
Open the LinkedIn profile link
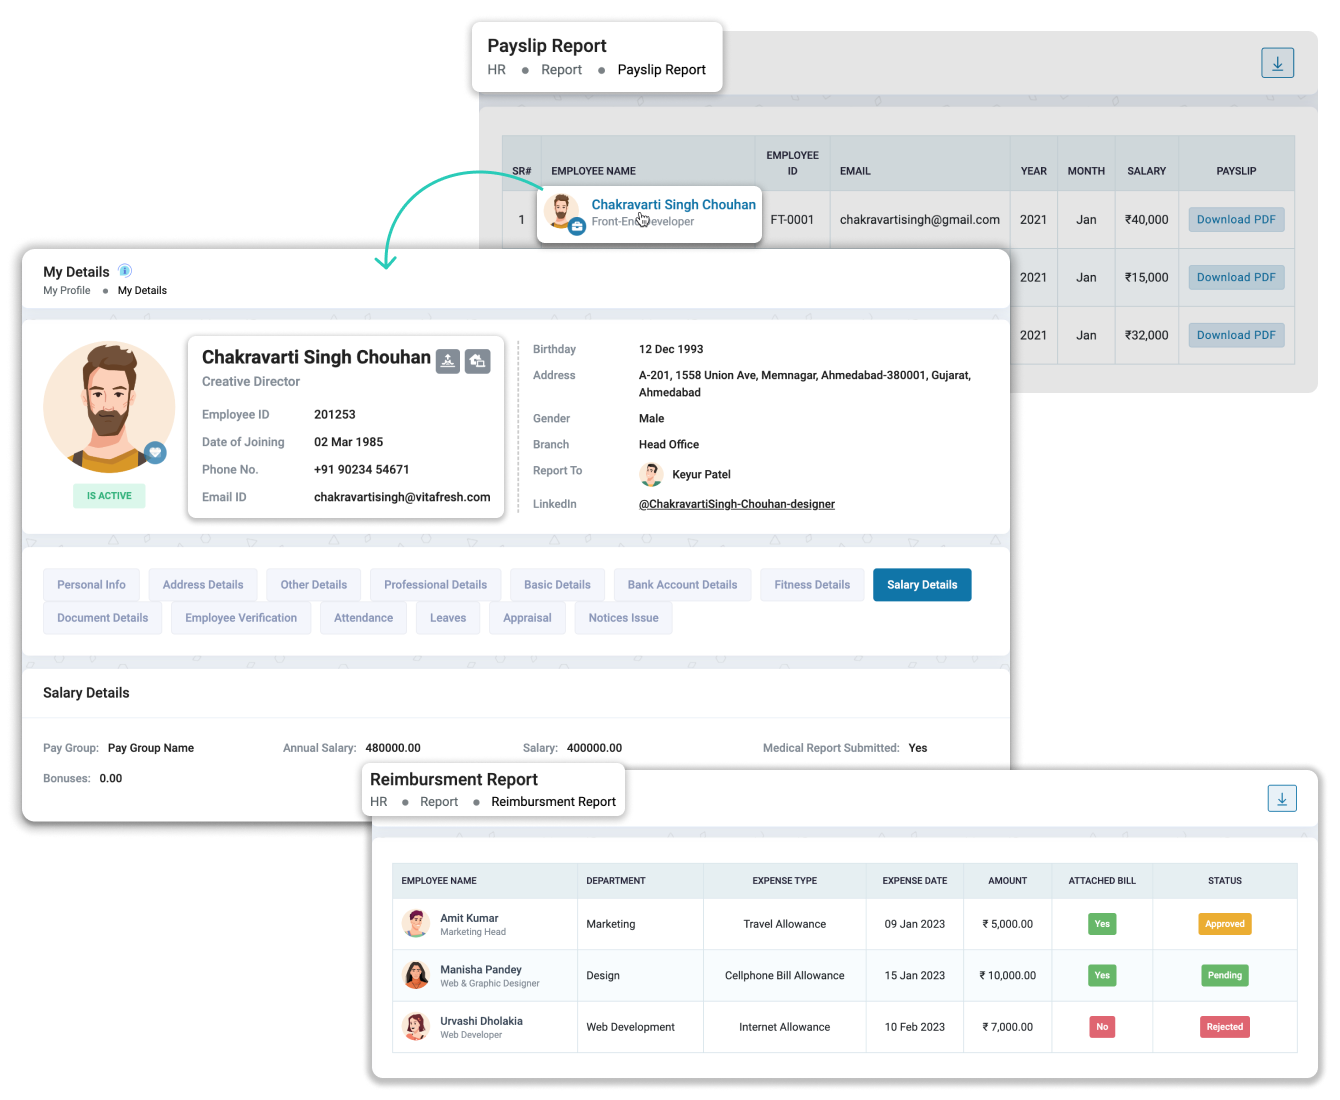coord(737,504)
